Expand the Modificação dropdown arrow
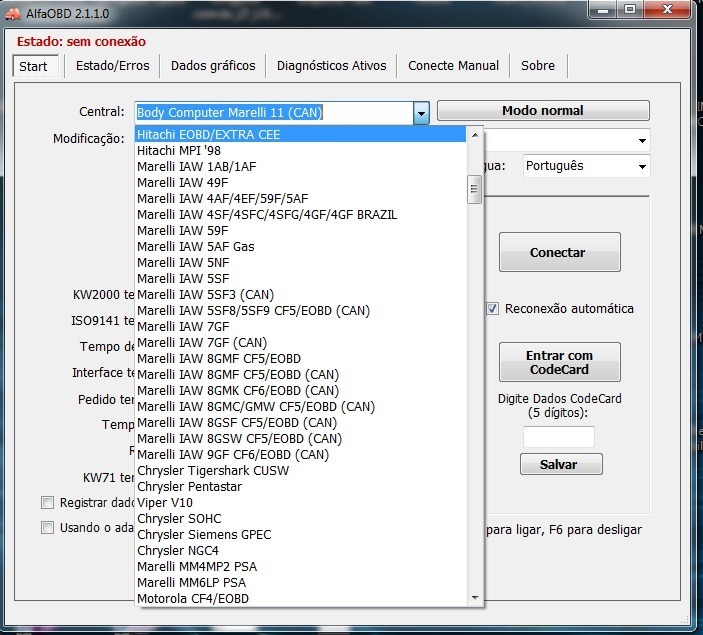The height and width of the screenshot is (635, 703). pyautogui.click(x=642, y=141)
